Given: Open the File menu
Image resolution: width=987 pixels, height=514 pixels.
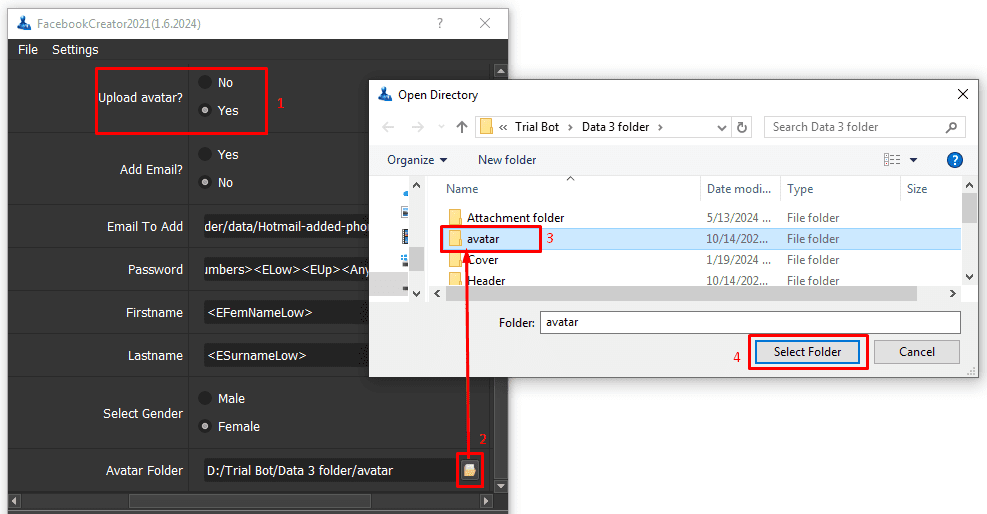Looking at the screenshot, I should pyautogui.click(x=28, y=49).
